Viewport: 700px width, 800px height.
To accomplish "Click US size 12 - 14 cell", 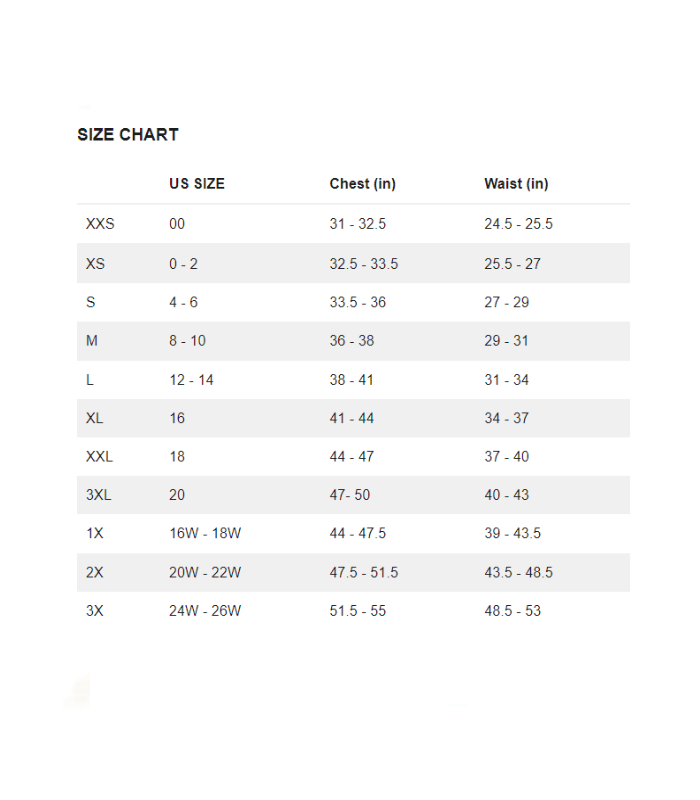I will [191, 380].
